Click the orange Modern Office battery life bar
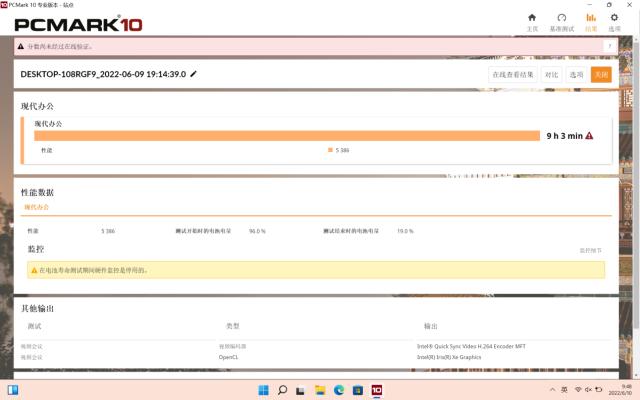Viewport: 640px width, 400px height. [287, 136]
